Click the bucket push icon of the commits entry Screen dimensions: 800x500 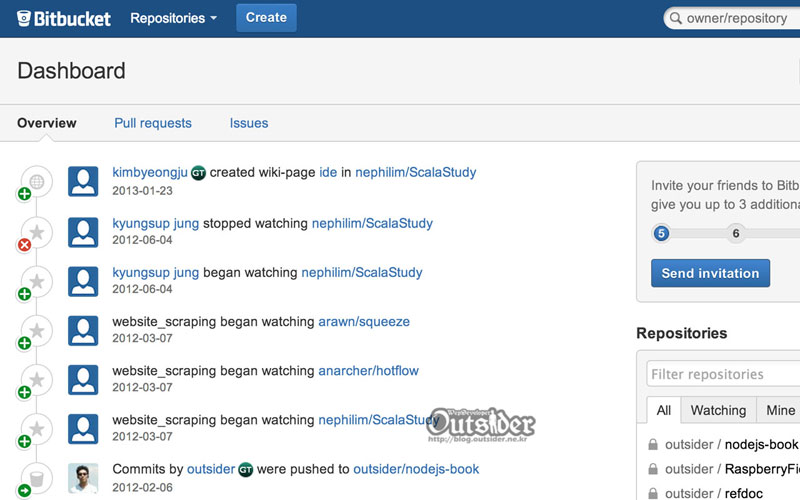pyautogui.click(x=37, y=478)
